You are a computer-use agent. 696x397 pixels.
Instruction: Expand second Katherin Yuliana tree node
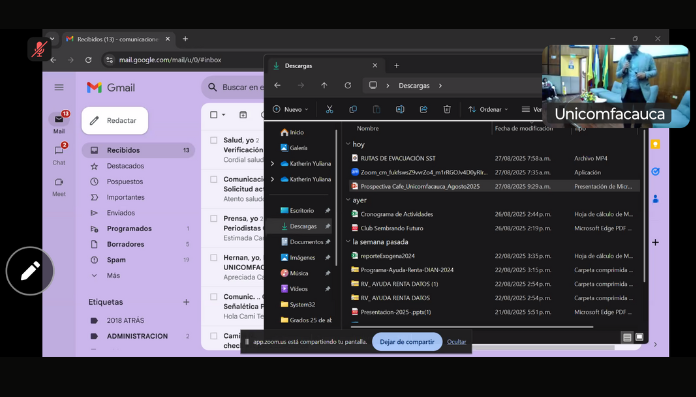point(273,179)
